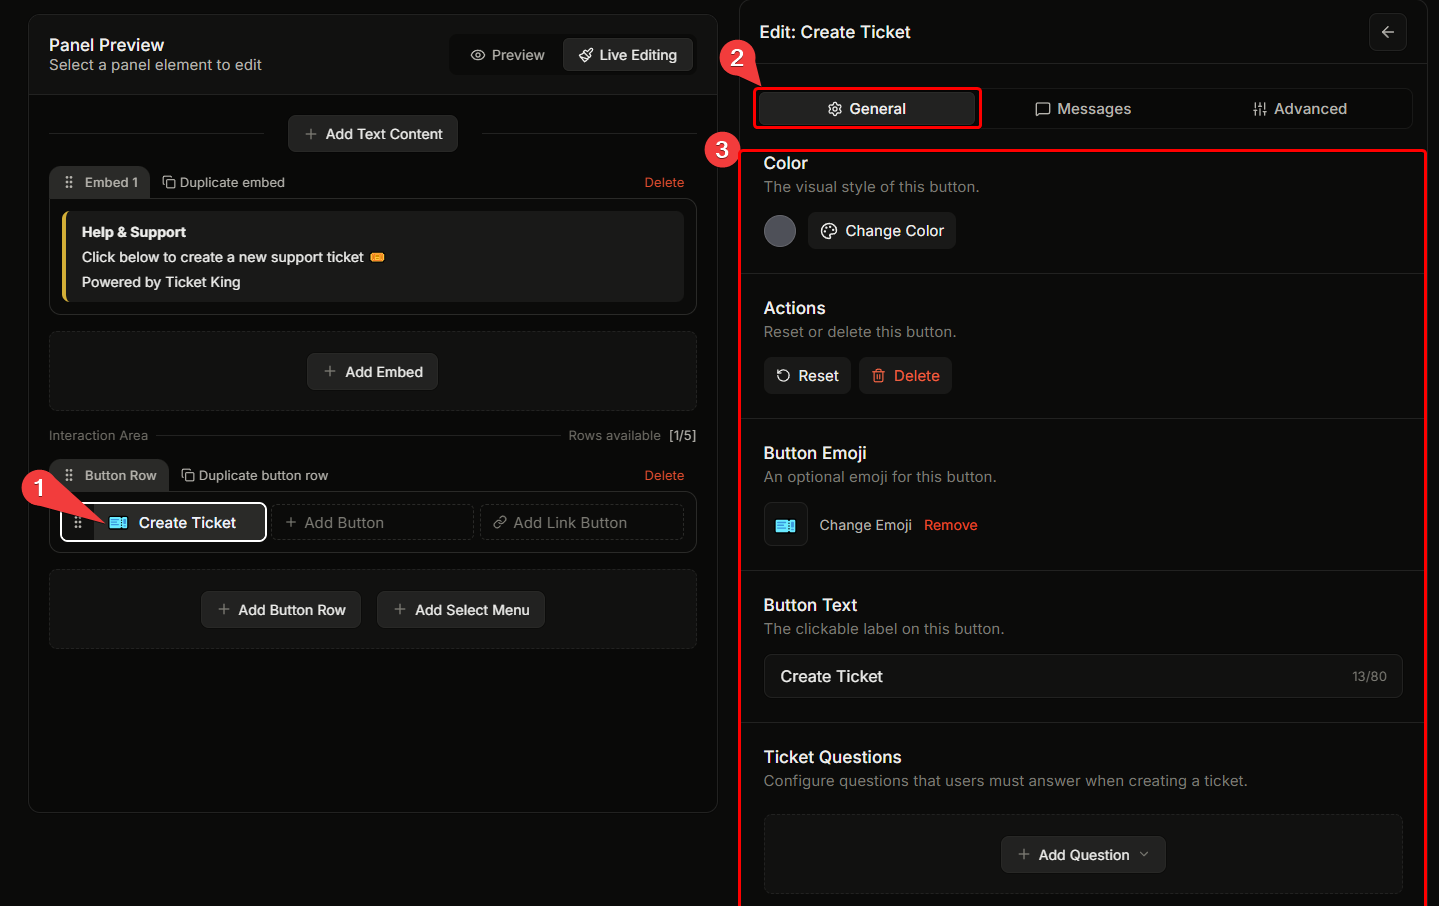Screen dimensions: 1439x906
Task: Reset this button's settings
Action: pyautogui.click(x=807, y=376)
